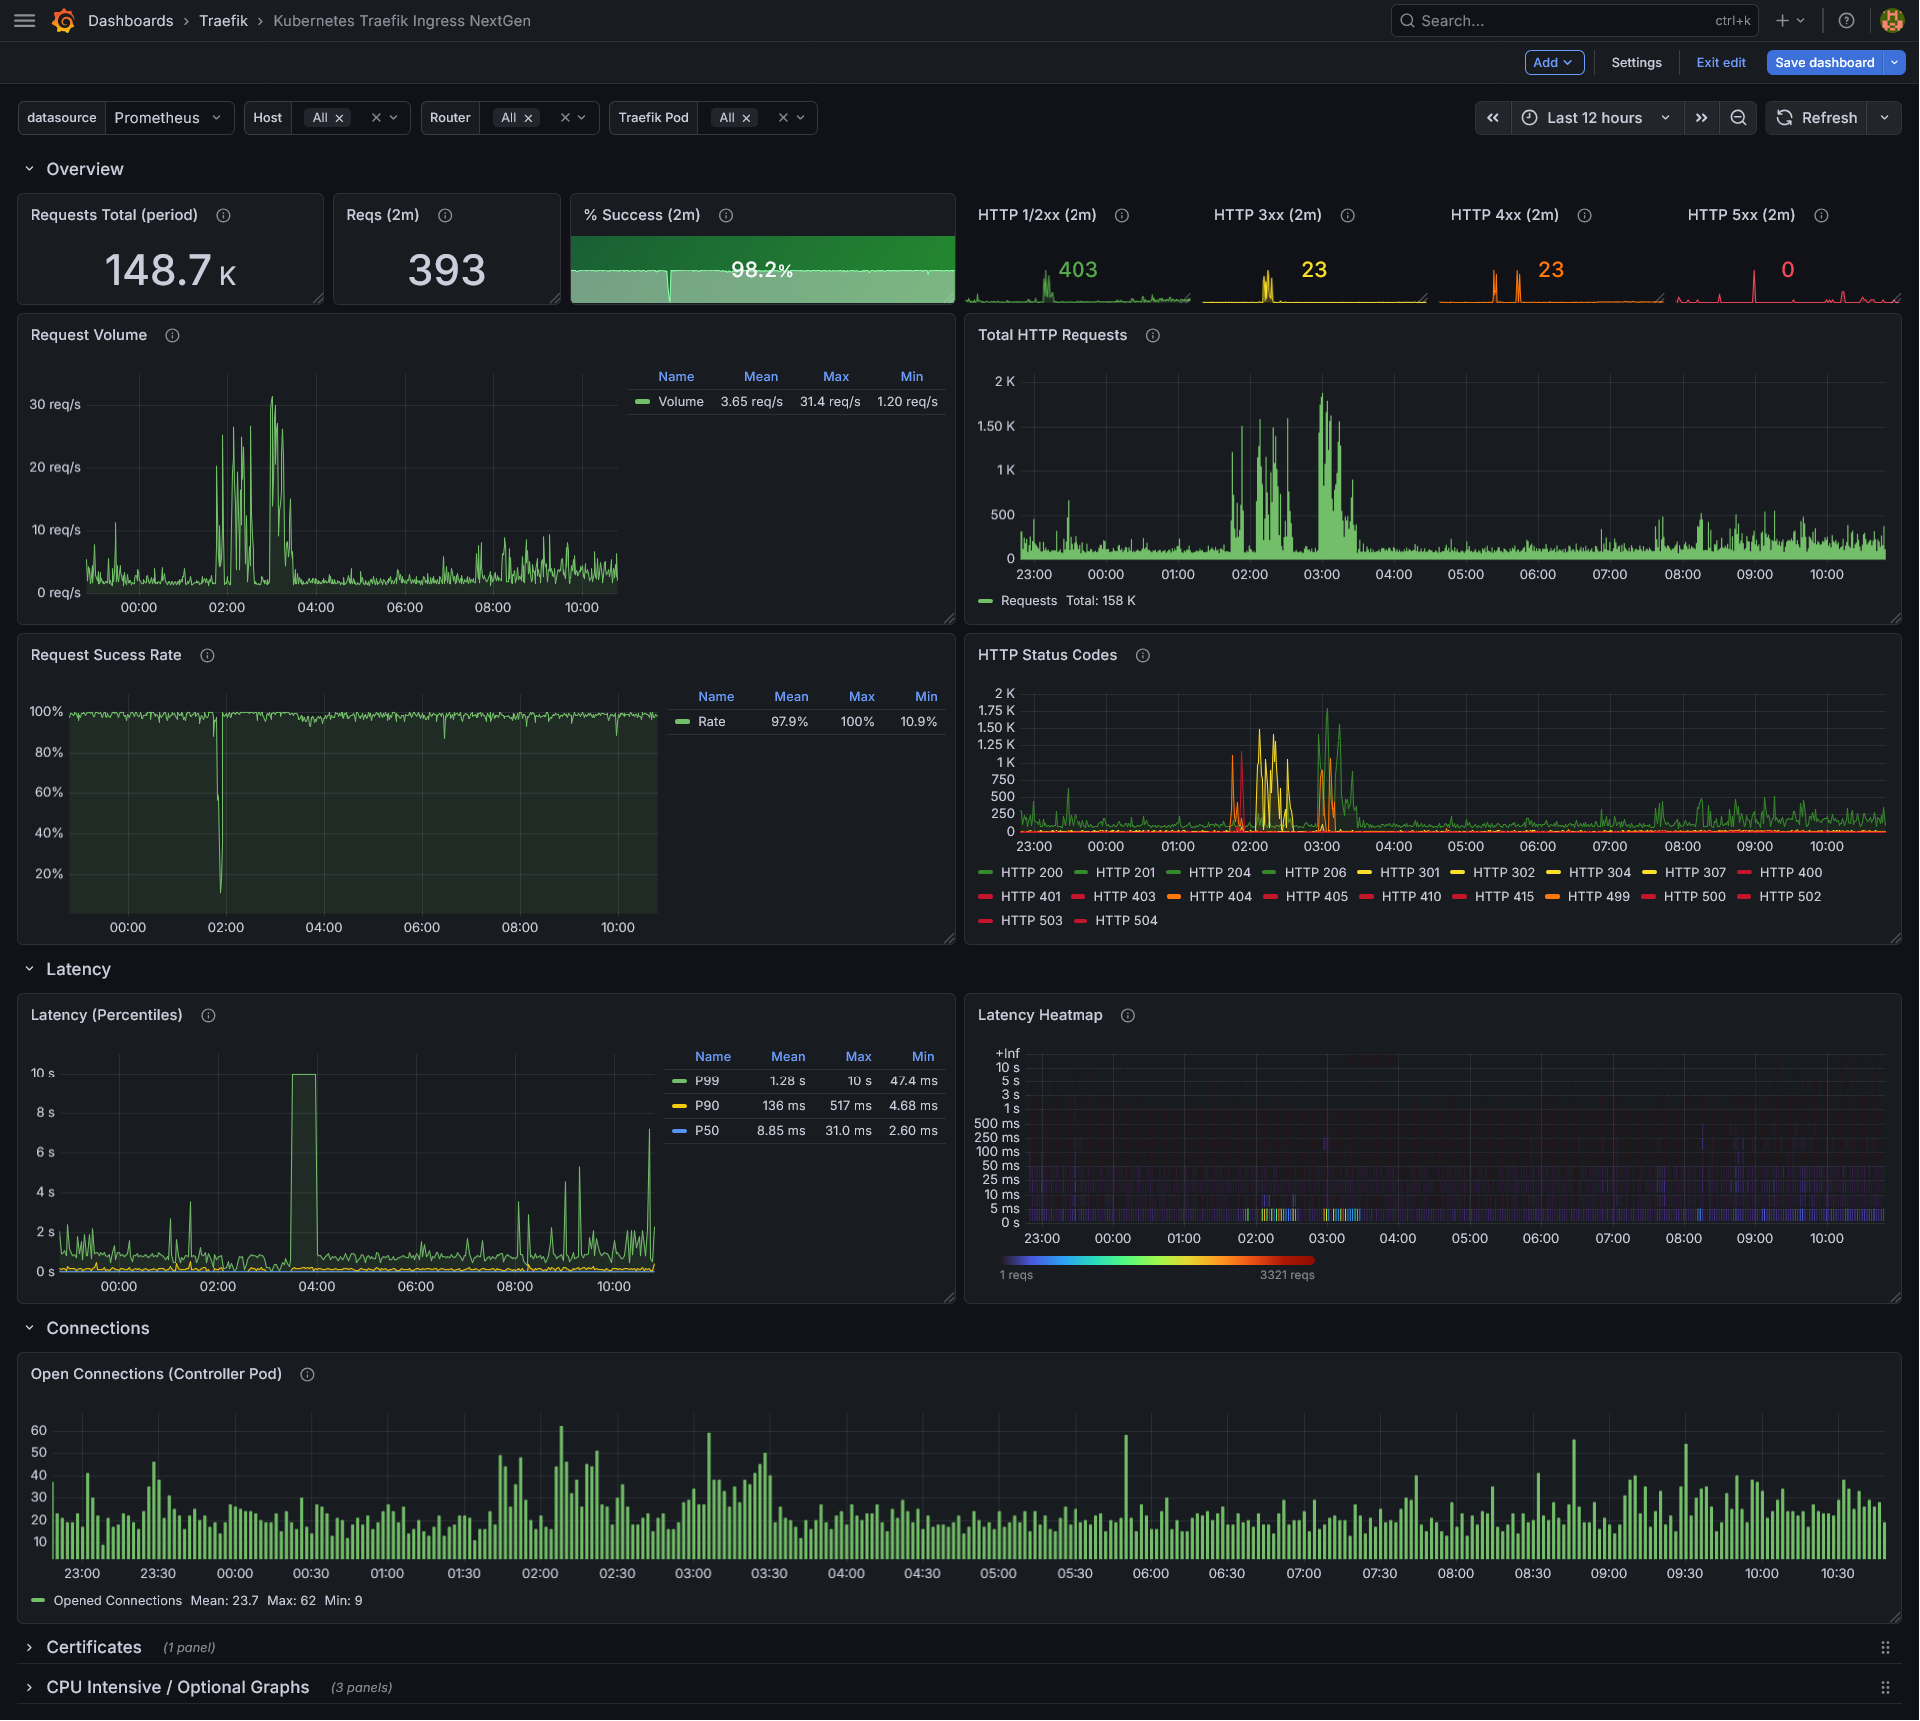Viewport: 1920px width, 1721px height.
Task: Open the Router variable dropdown arrow
Action: coord(582,118)
